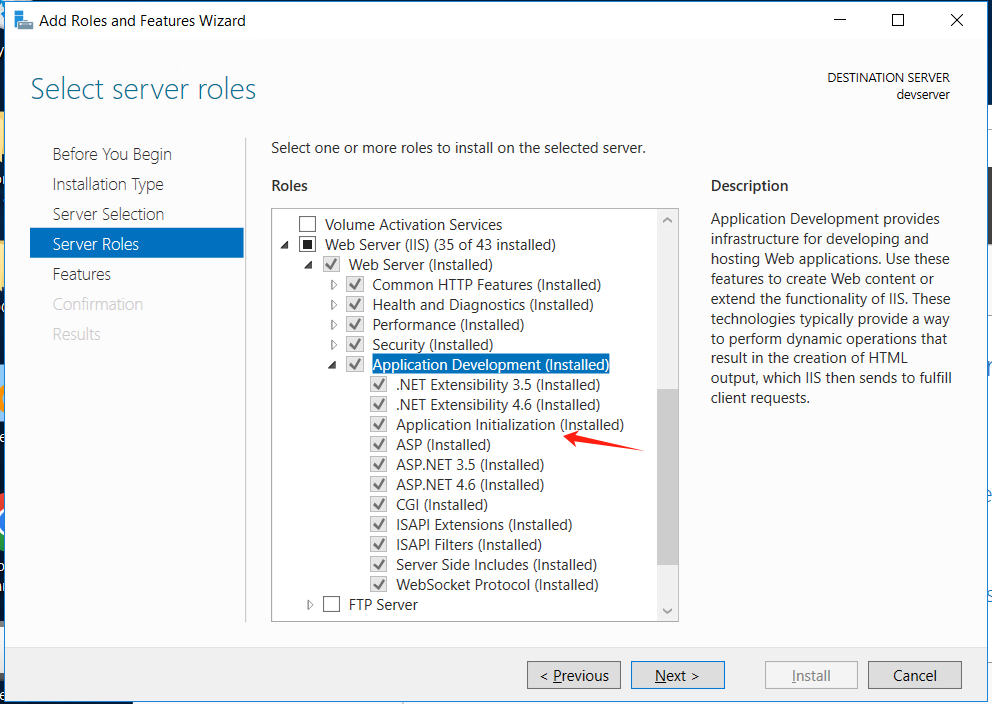Select the CGI (Installed) row text

442,505
